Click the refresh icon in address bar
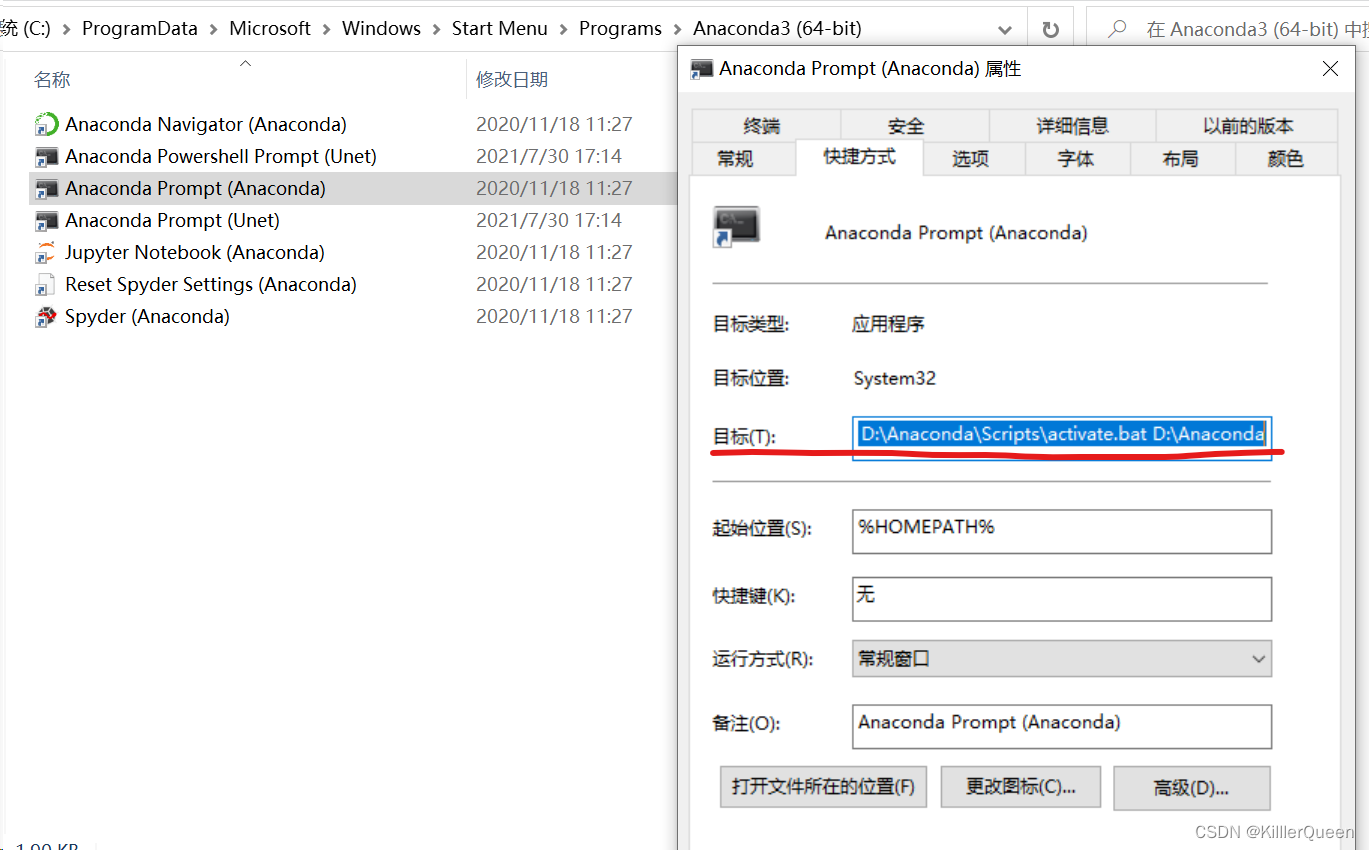The height and width of the screenshot is (850, 1369). (1050, 30)
